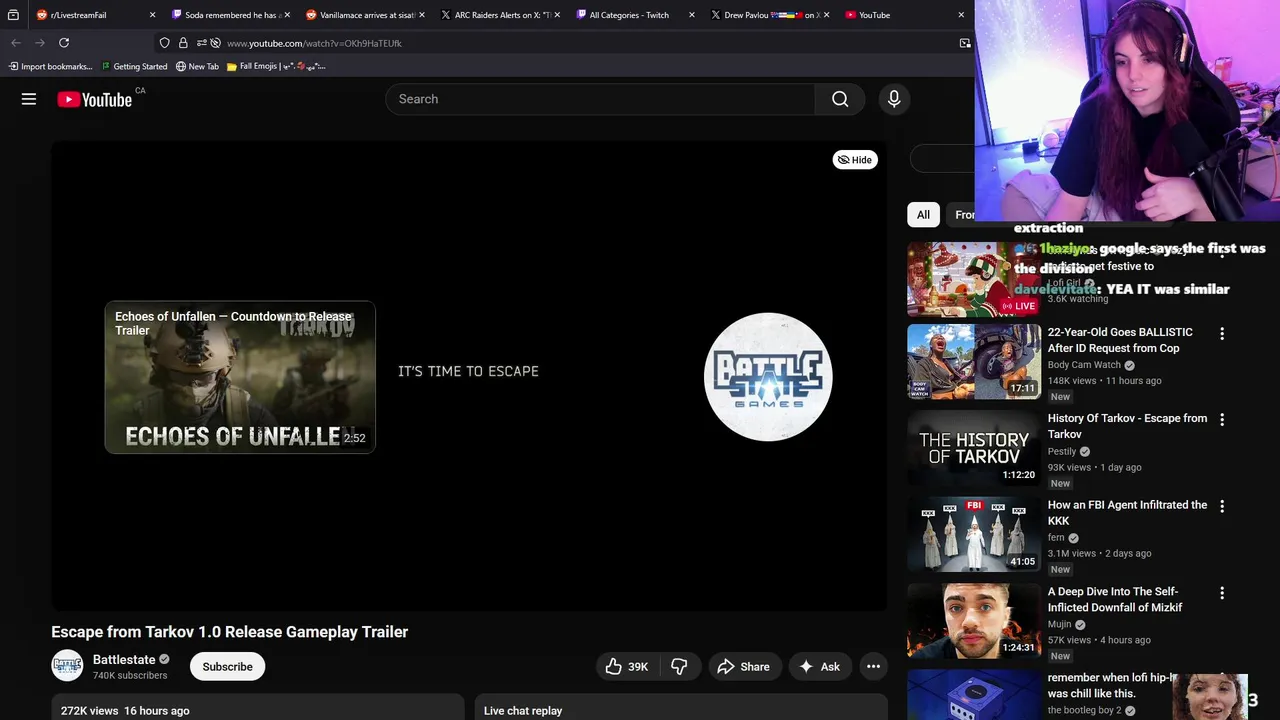Open the browser tab list icon
Screen dimensions: 1280x720
click(13, 15)
